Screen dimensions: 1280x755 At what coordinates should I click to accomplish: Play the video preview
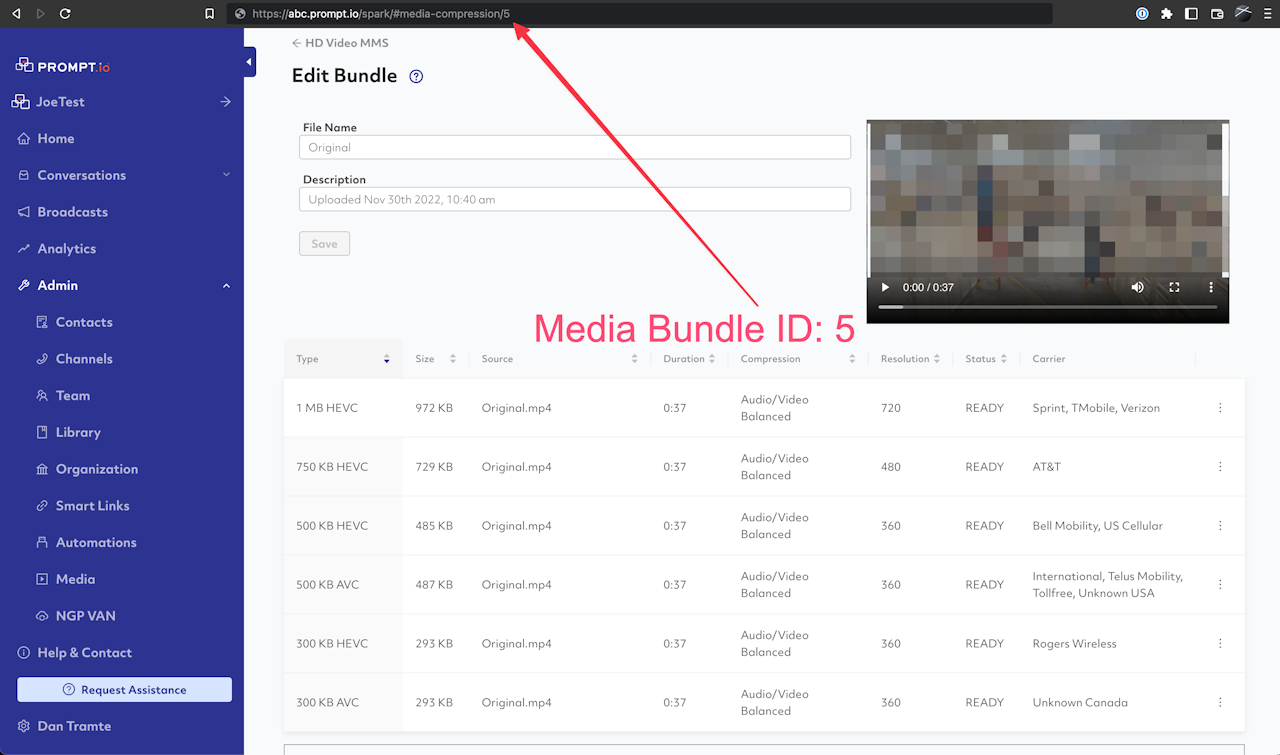coord(885,287)
